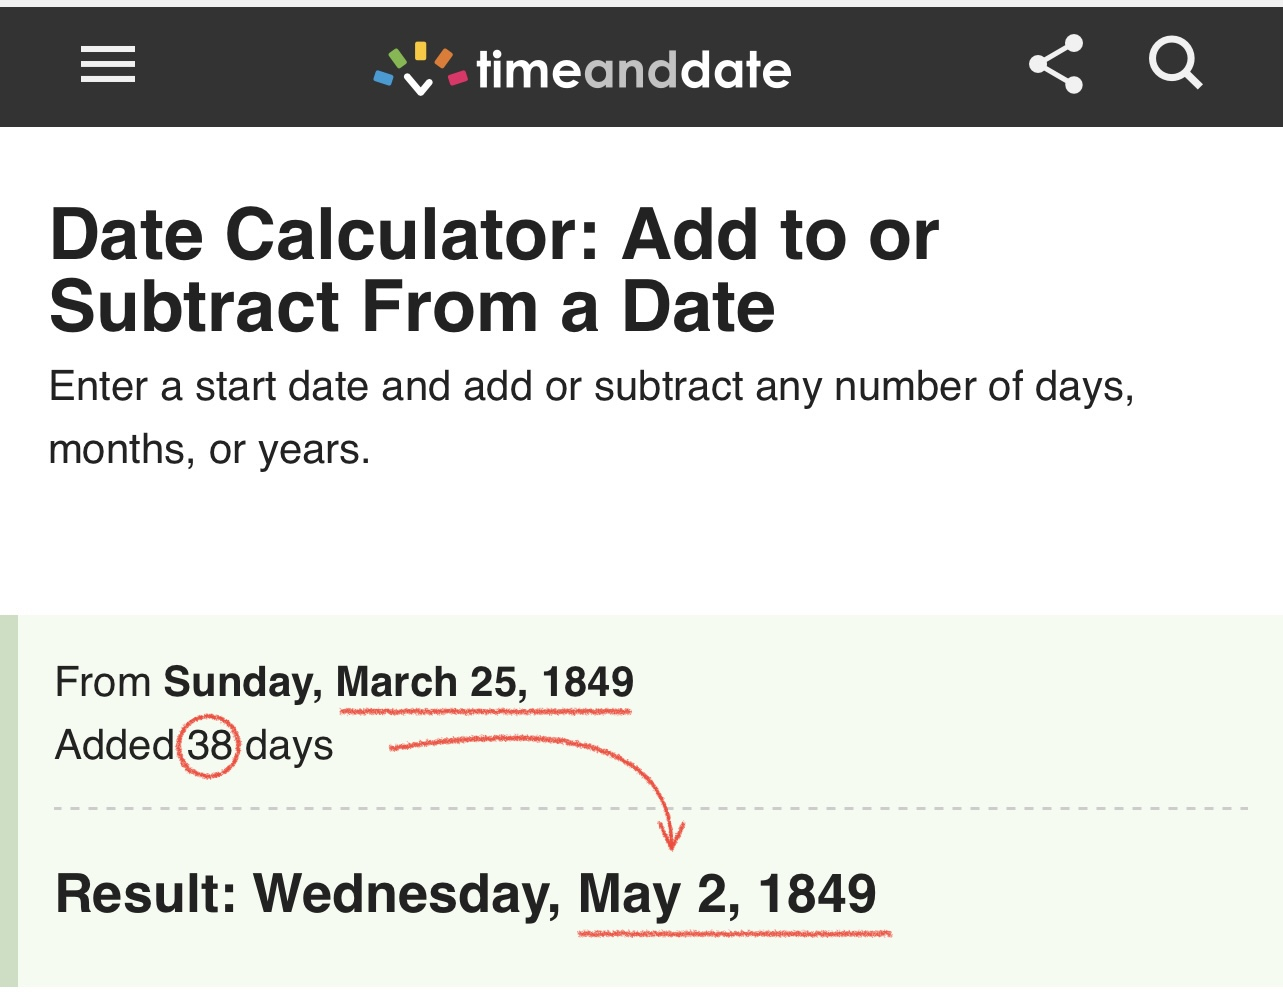Click the share icon in the header
The image size is (1283, 997).
click(1056, 65)
